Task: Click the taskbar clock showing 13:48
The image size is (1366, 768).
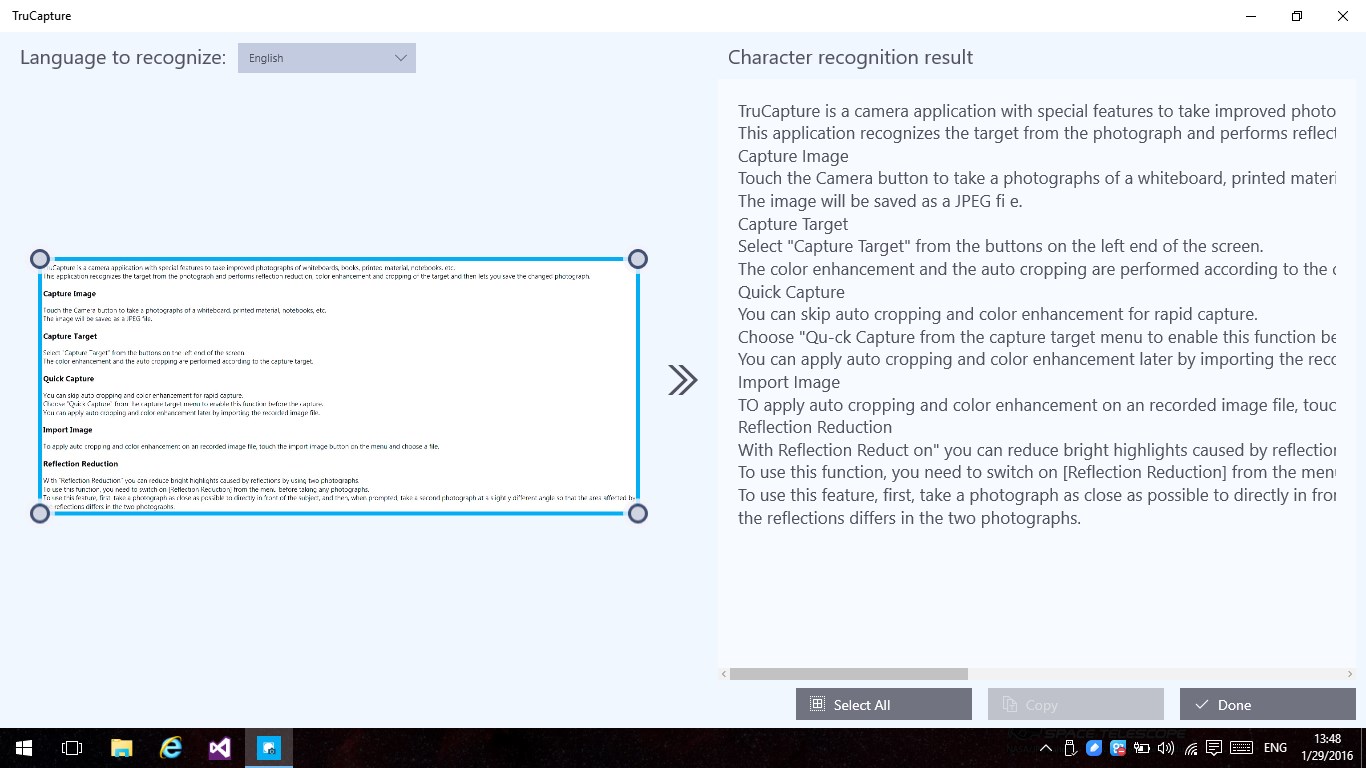Action: pos(1328,747)
